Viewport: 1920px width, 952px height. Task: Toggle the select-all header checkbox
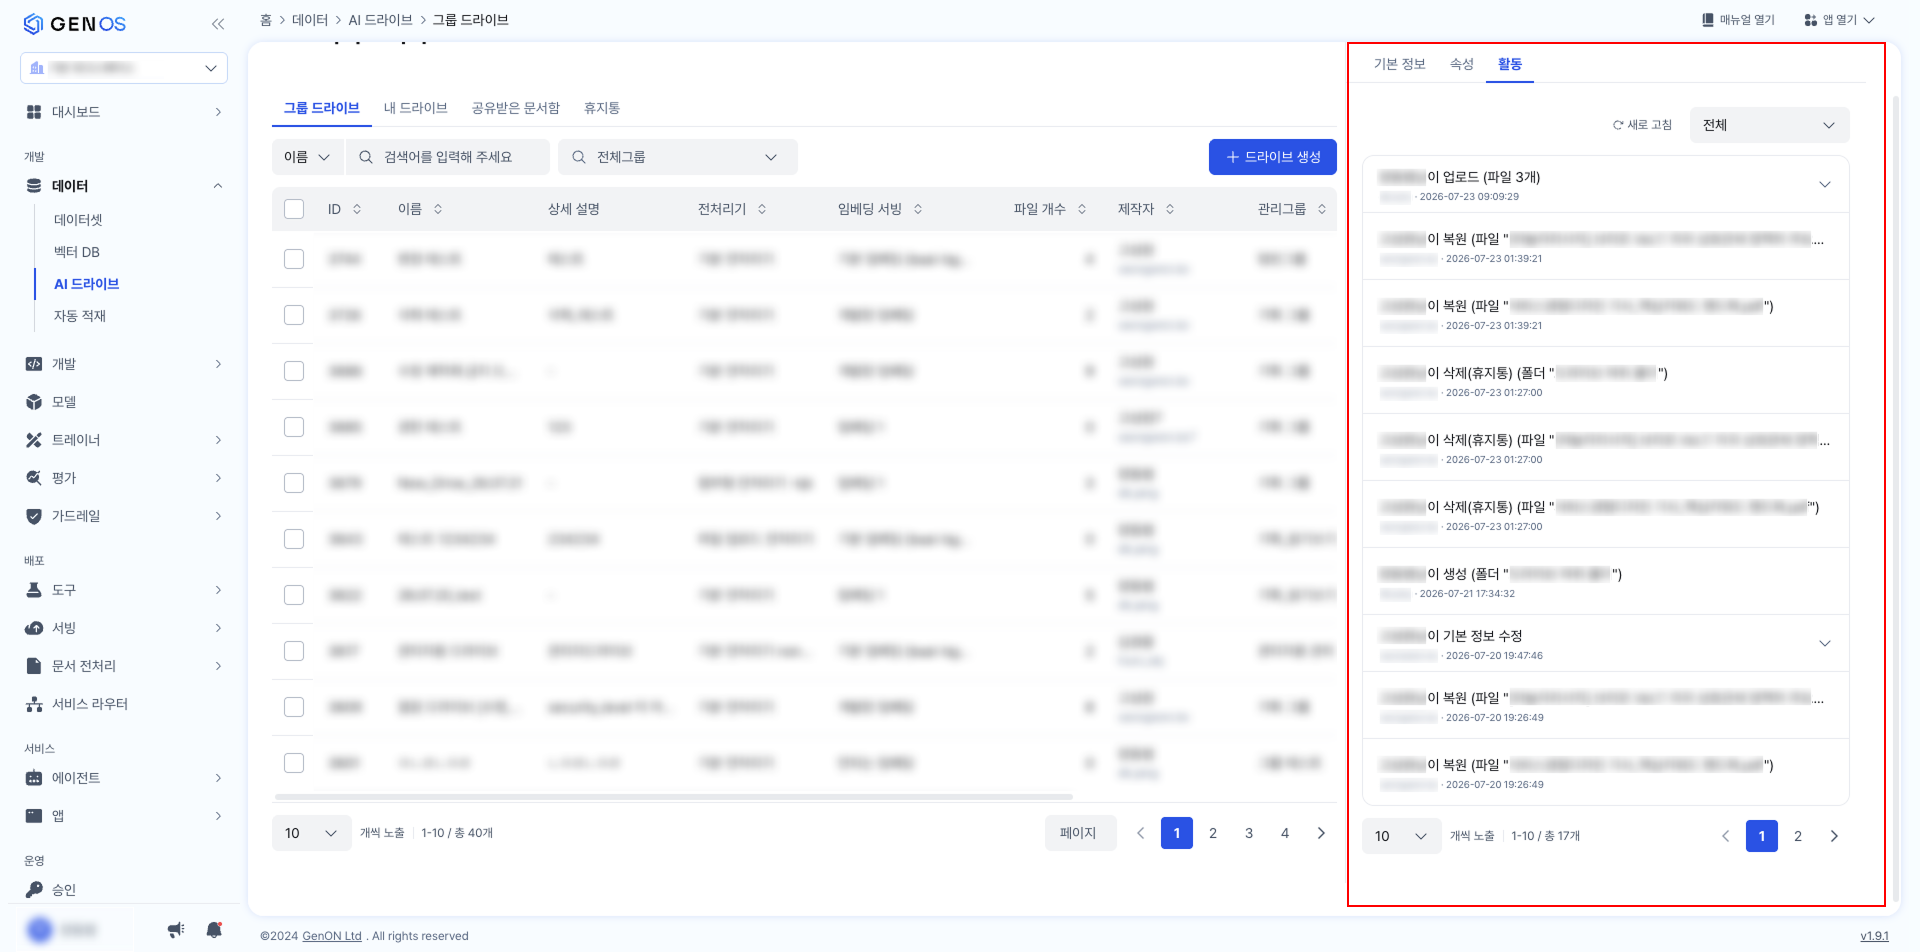[x=294, y=209]
